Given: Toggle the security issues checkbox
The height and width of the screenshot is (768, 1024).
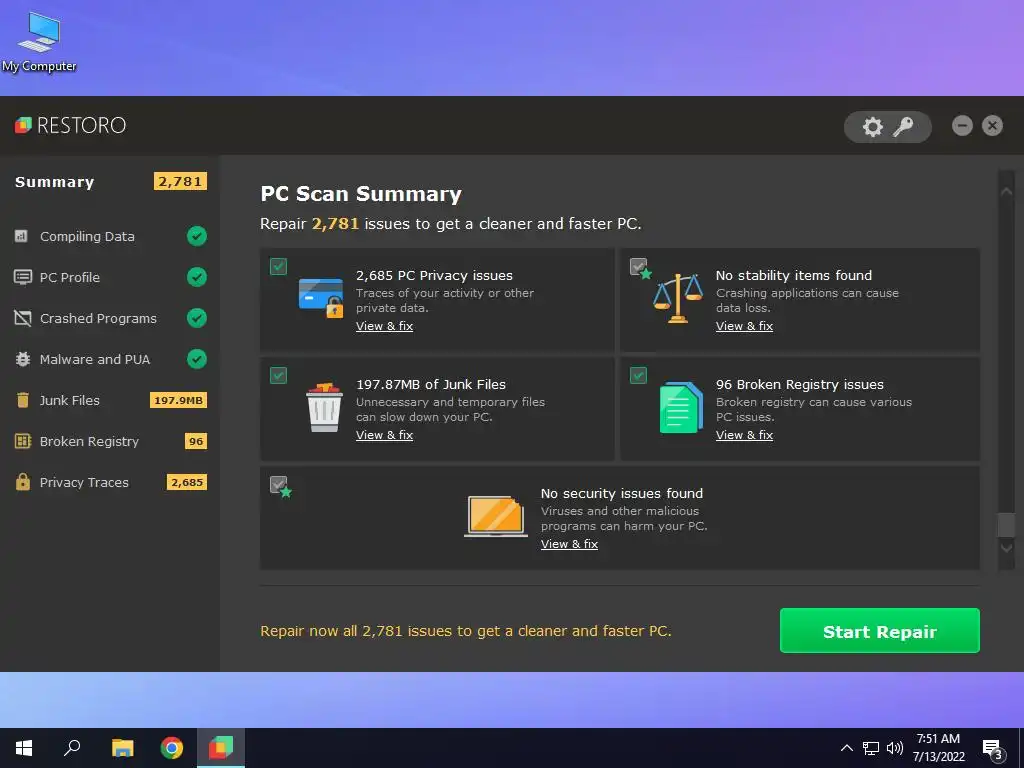Looking at the screenshot, I should pos(278,485).
